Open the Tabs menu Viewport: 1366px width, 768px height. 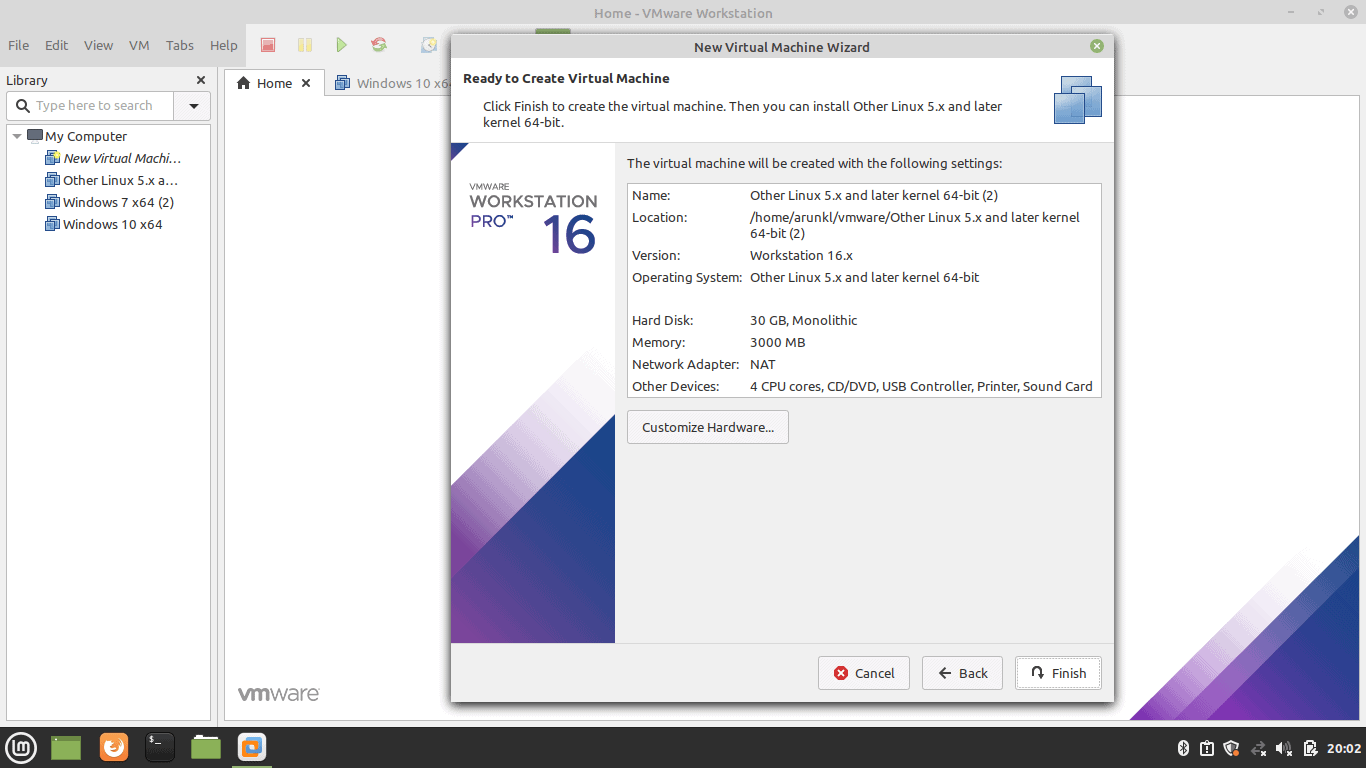pyautogui.click(x=180, y=45)
